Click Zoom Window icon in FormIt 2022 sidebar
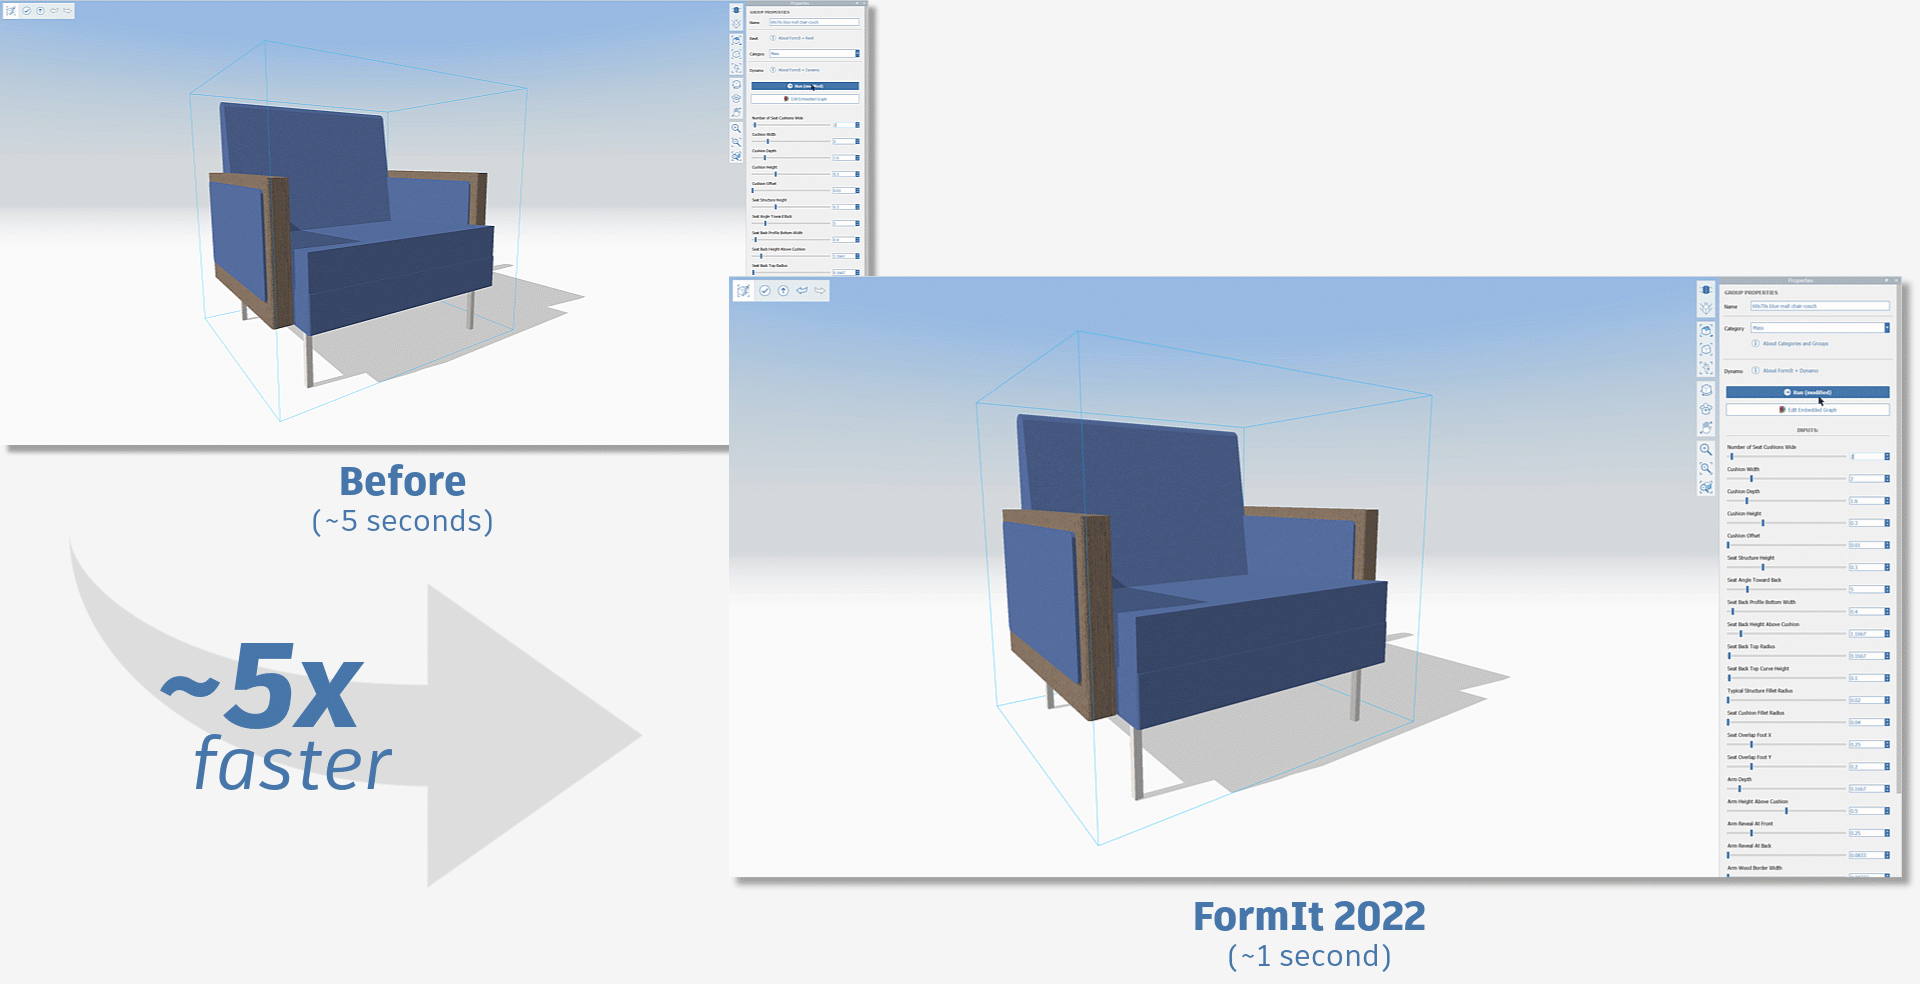1920x984 pixels. (1706, 469)
